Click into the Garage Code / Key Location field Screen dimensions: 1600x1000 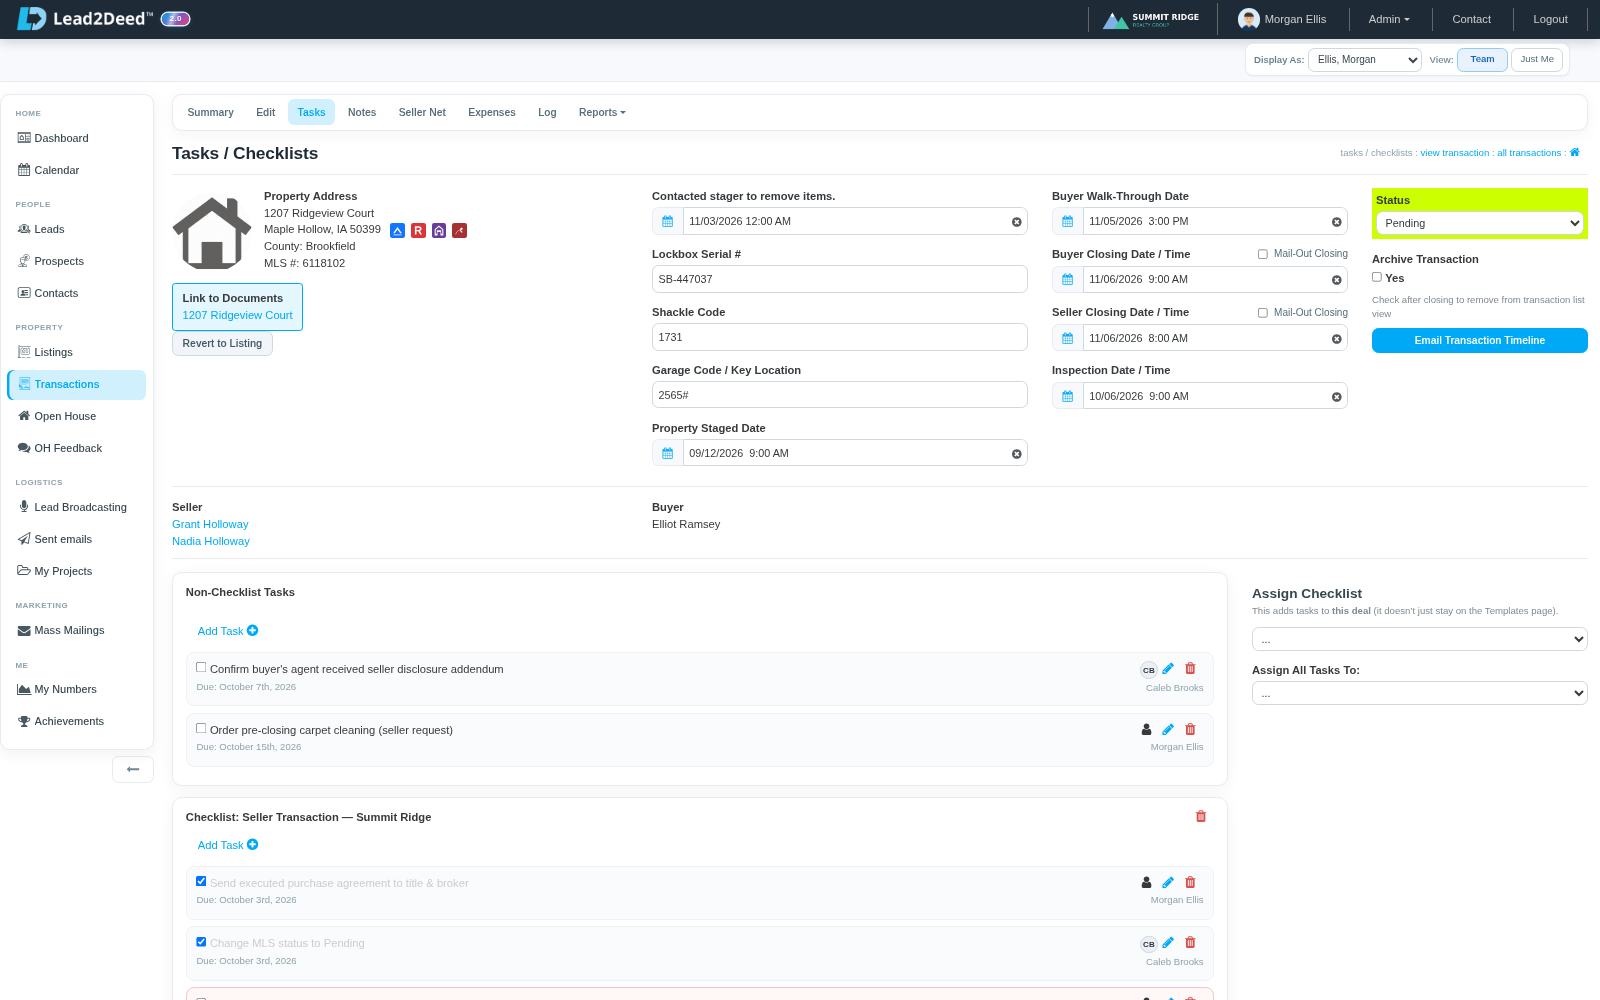click(839, 395)
